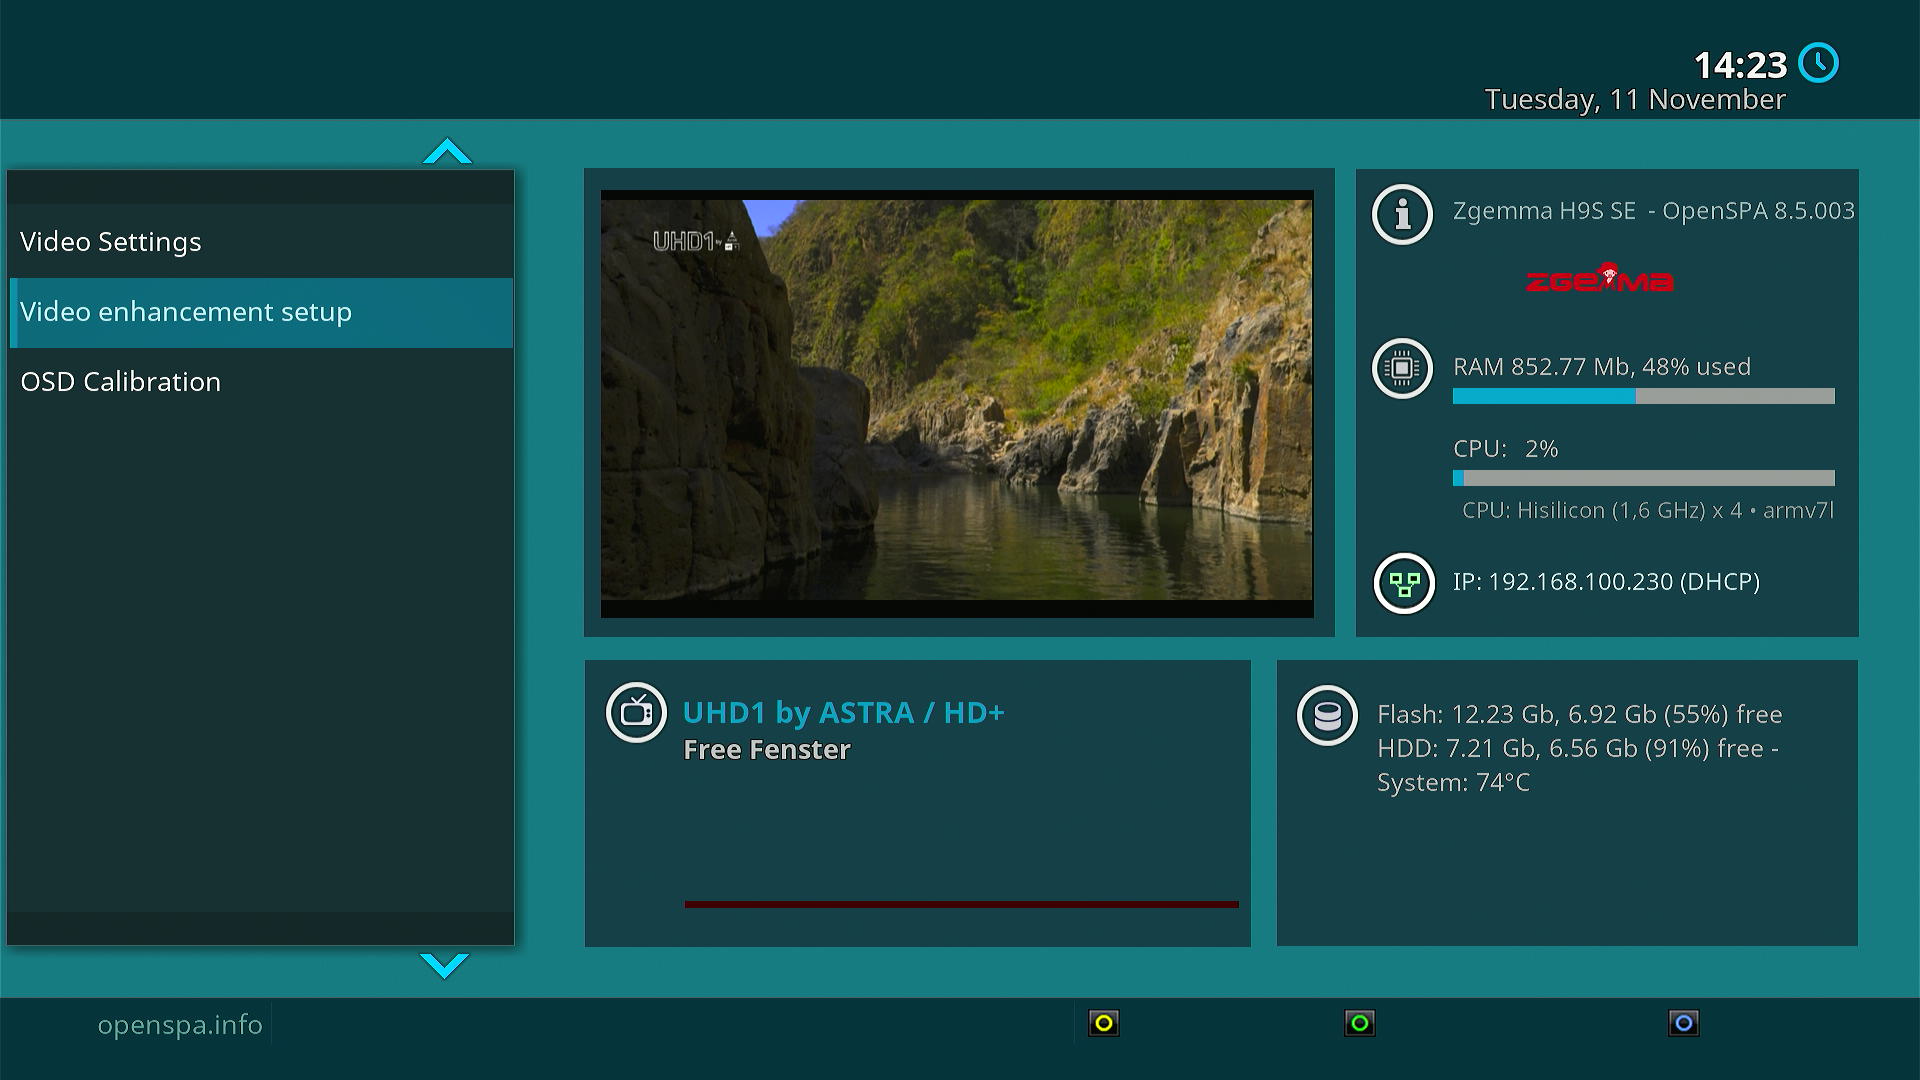Click the TV channel icon
The height and width of the screenshot is (1080, 1920).
pyautogui.click(x=636, y=713)
